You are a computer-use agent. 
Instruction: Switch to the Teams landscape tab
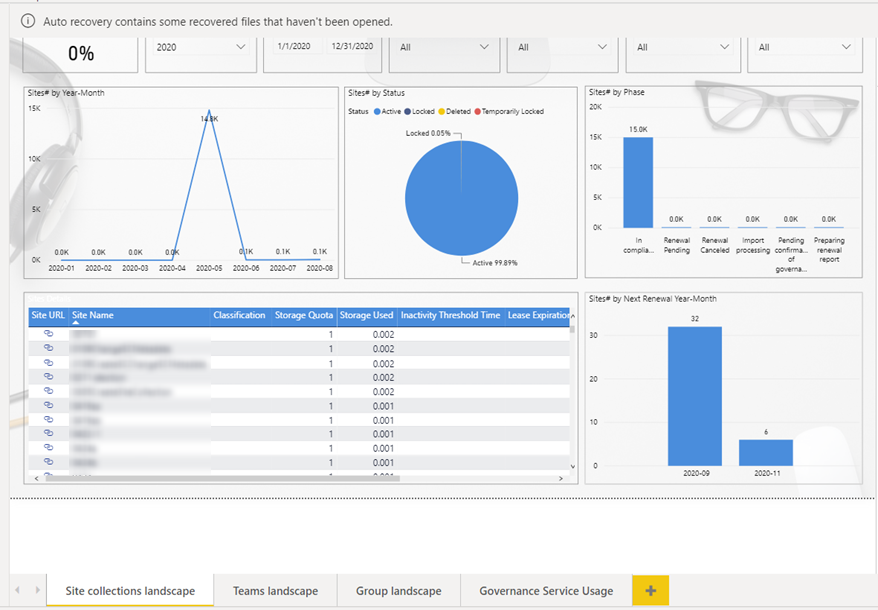(x=275, y=590)
